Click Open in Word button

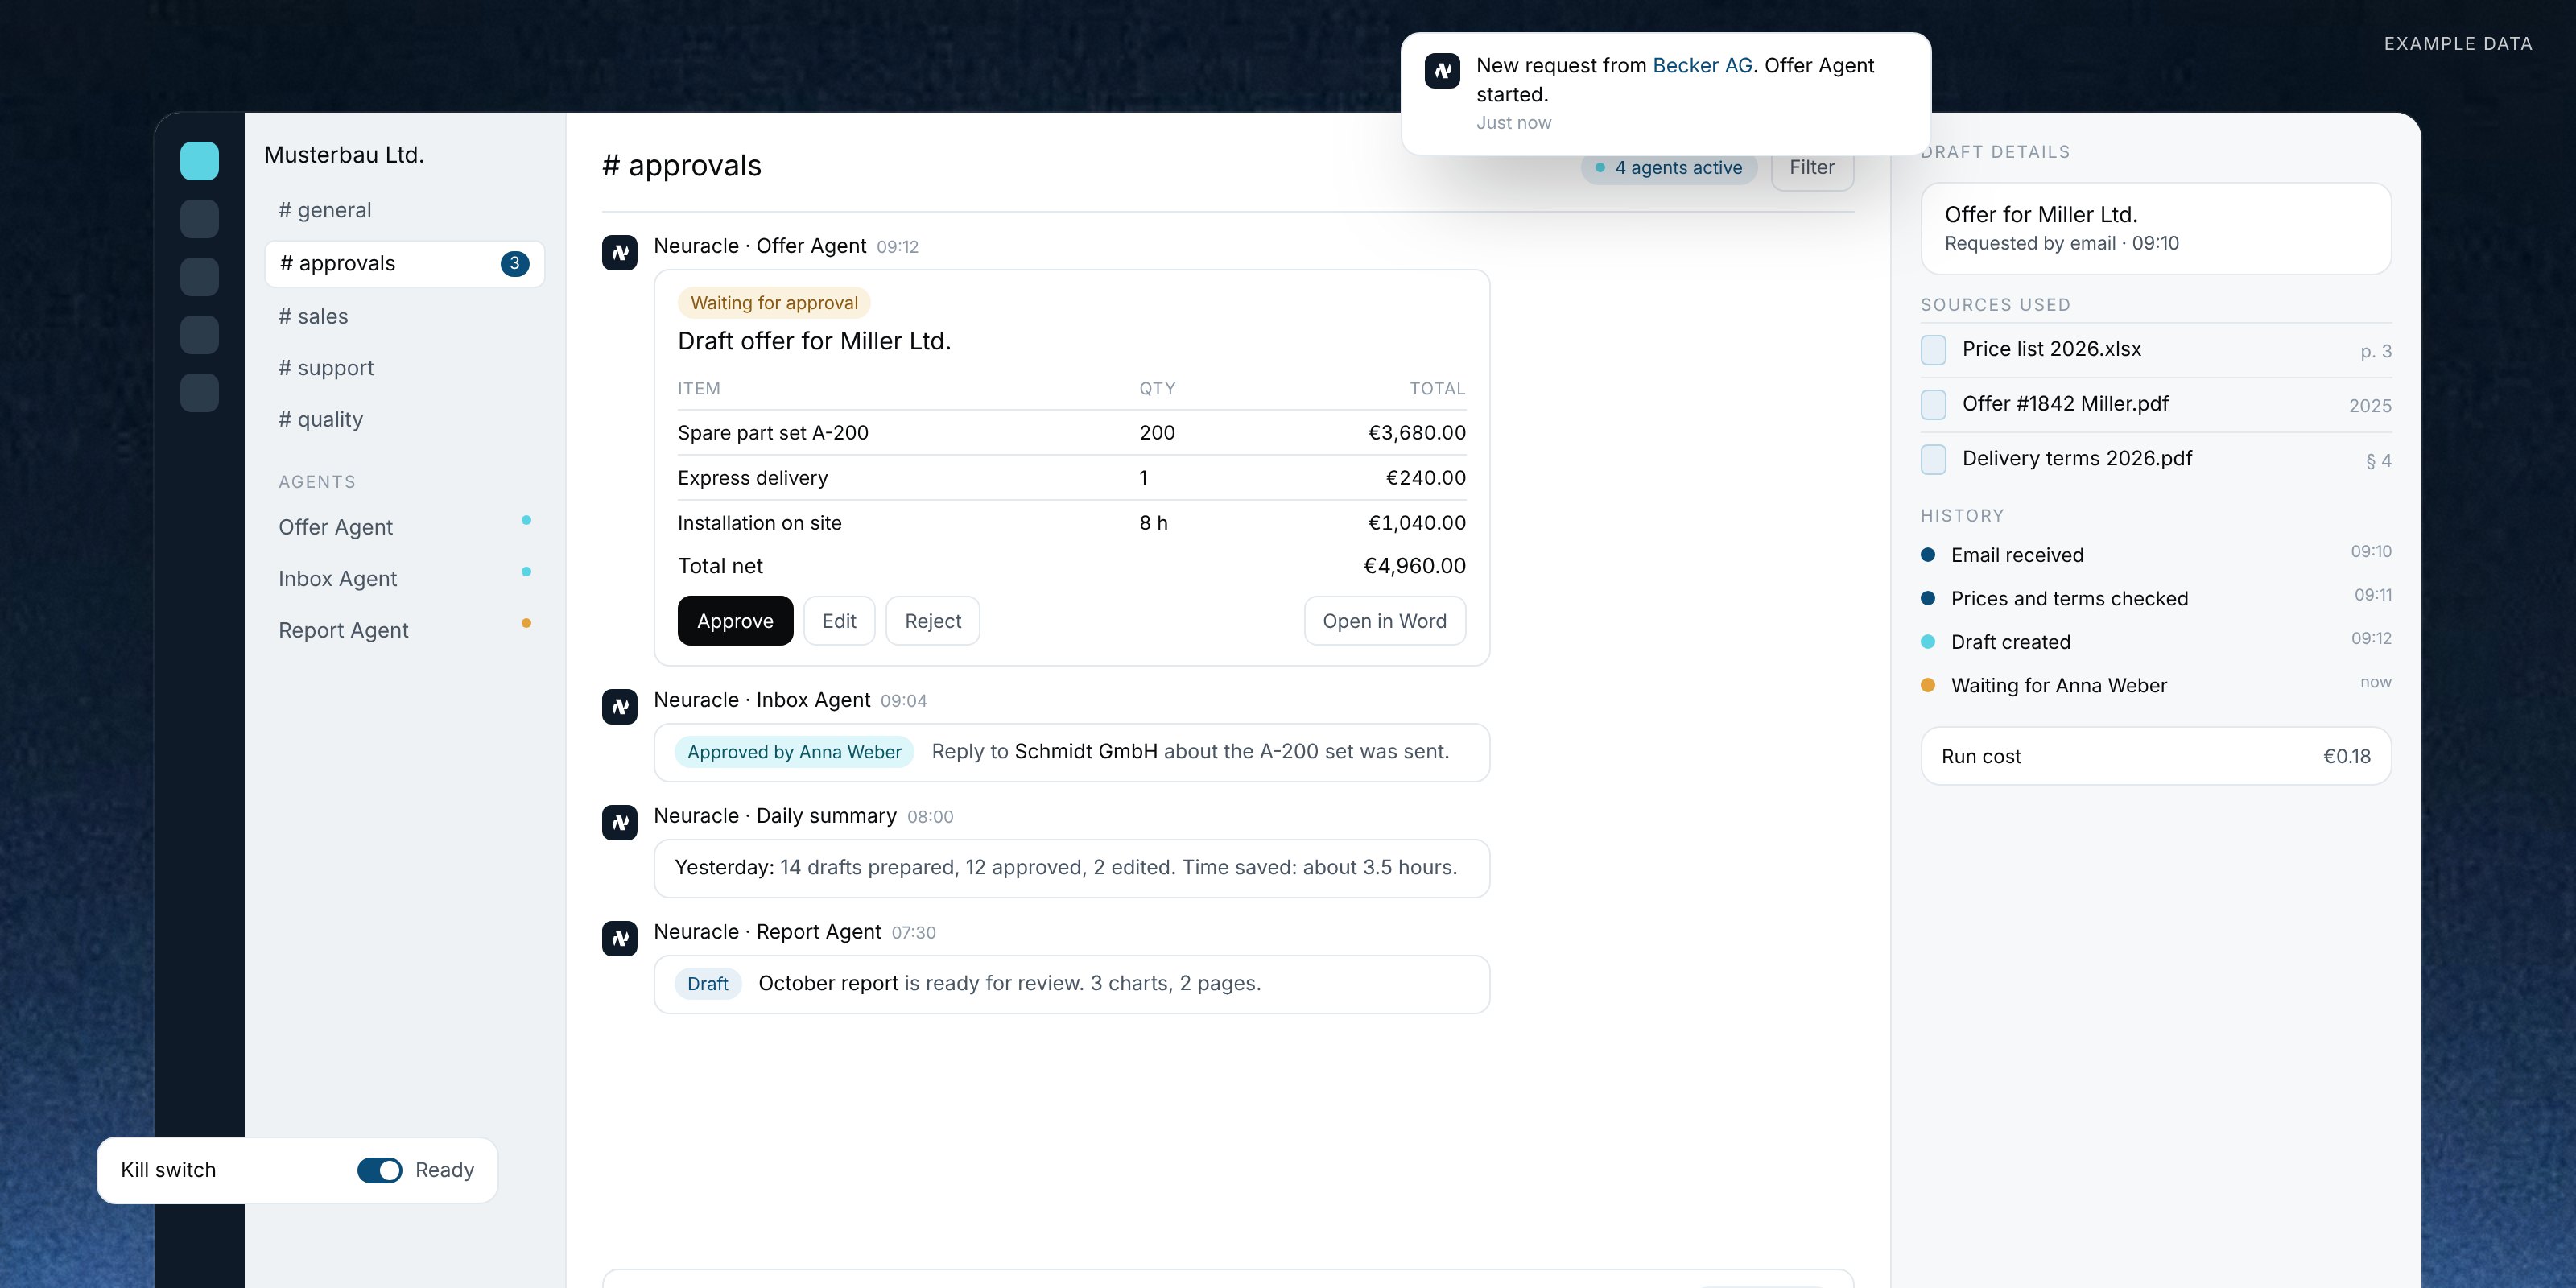1384,621
